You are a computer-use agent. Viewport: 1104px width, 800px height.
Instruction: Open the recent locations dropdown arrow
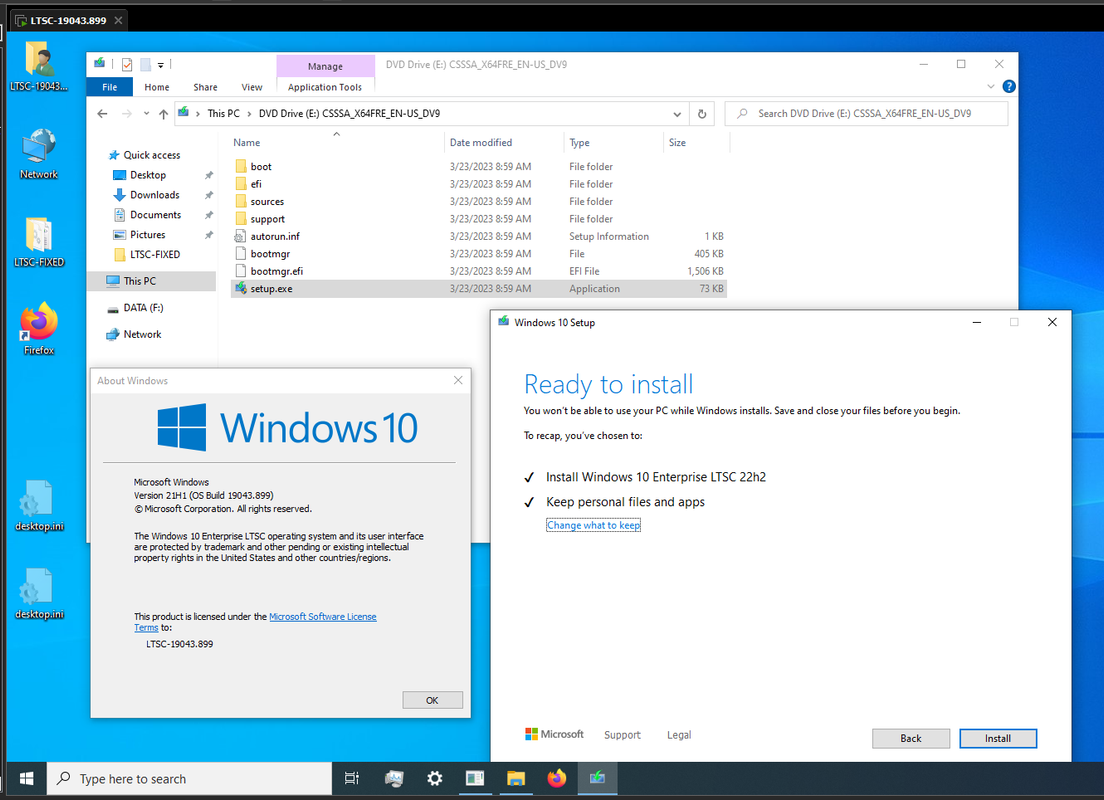point(146,113)
